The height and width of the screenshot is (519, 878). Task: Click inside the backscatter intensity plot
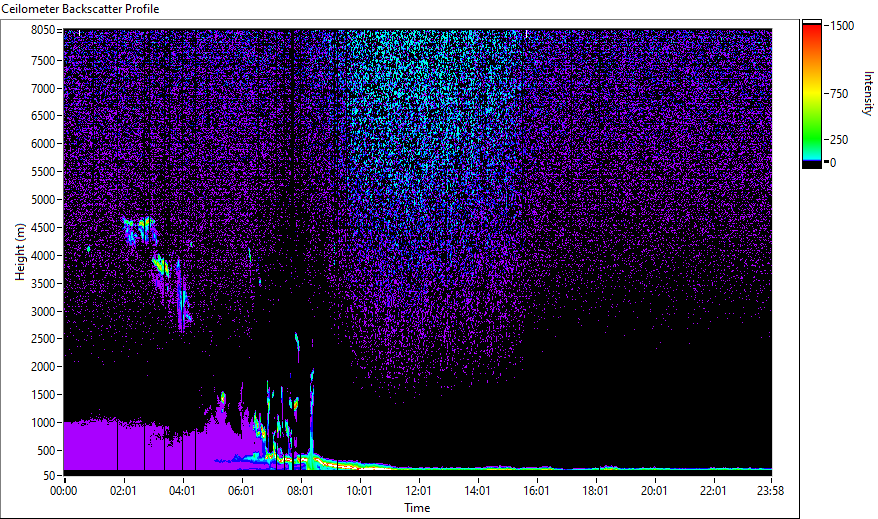(x=418, y=250)
